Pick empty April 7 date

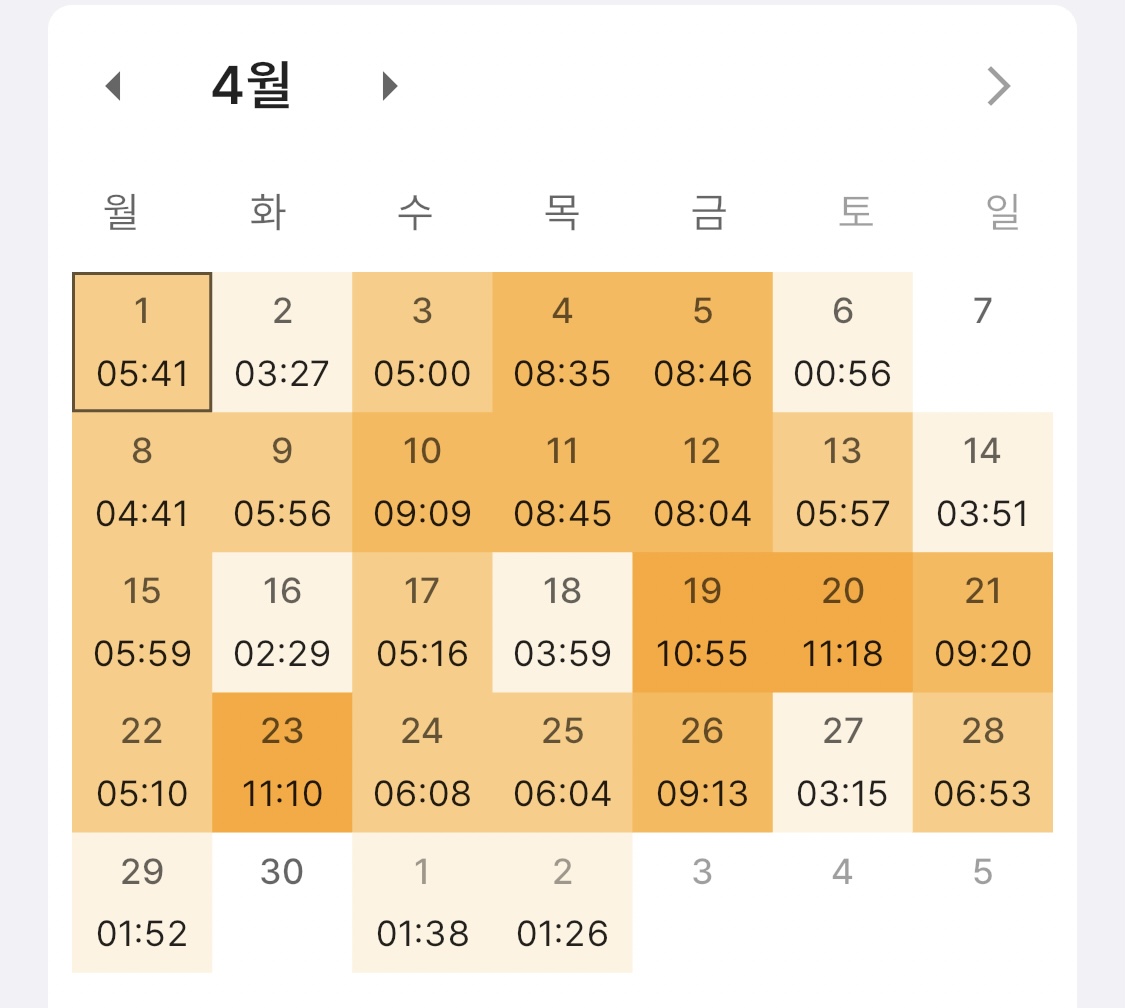click(982, 342)
